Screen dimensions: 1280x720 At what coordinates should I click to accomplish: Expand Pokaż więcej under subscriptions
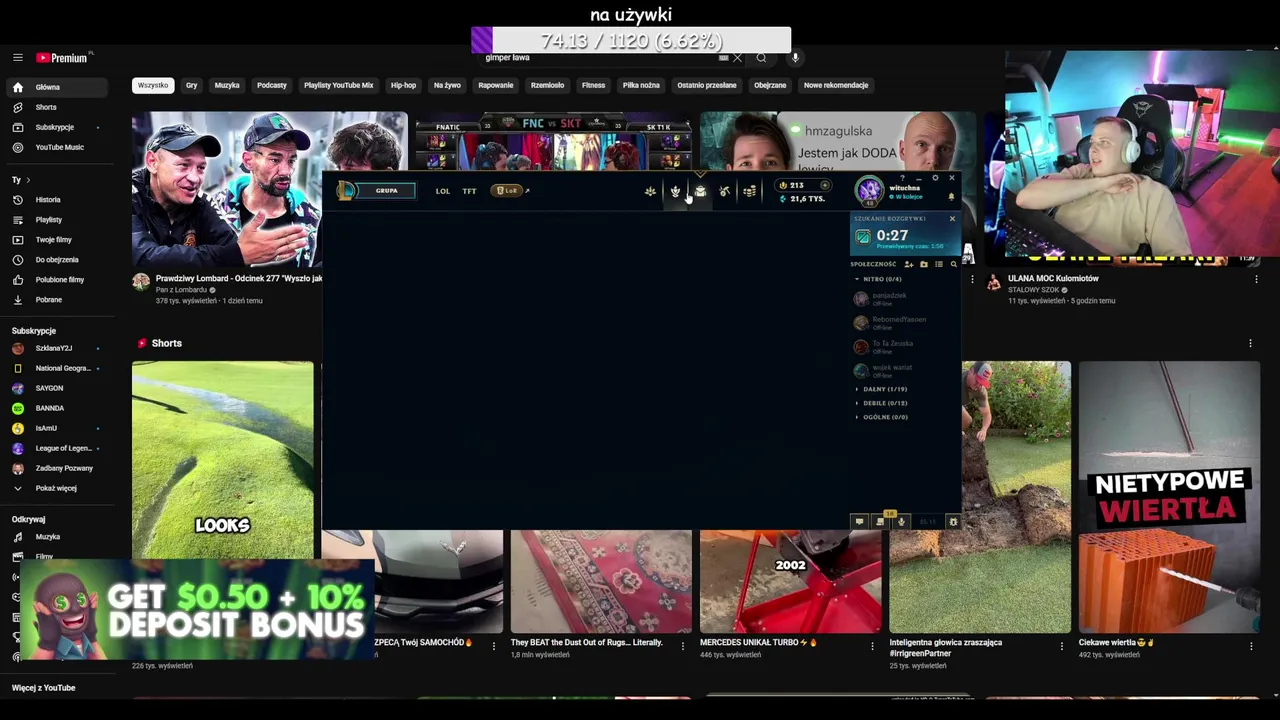[58, 488]
